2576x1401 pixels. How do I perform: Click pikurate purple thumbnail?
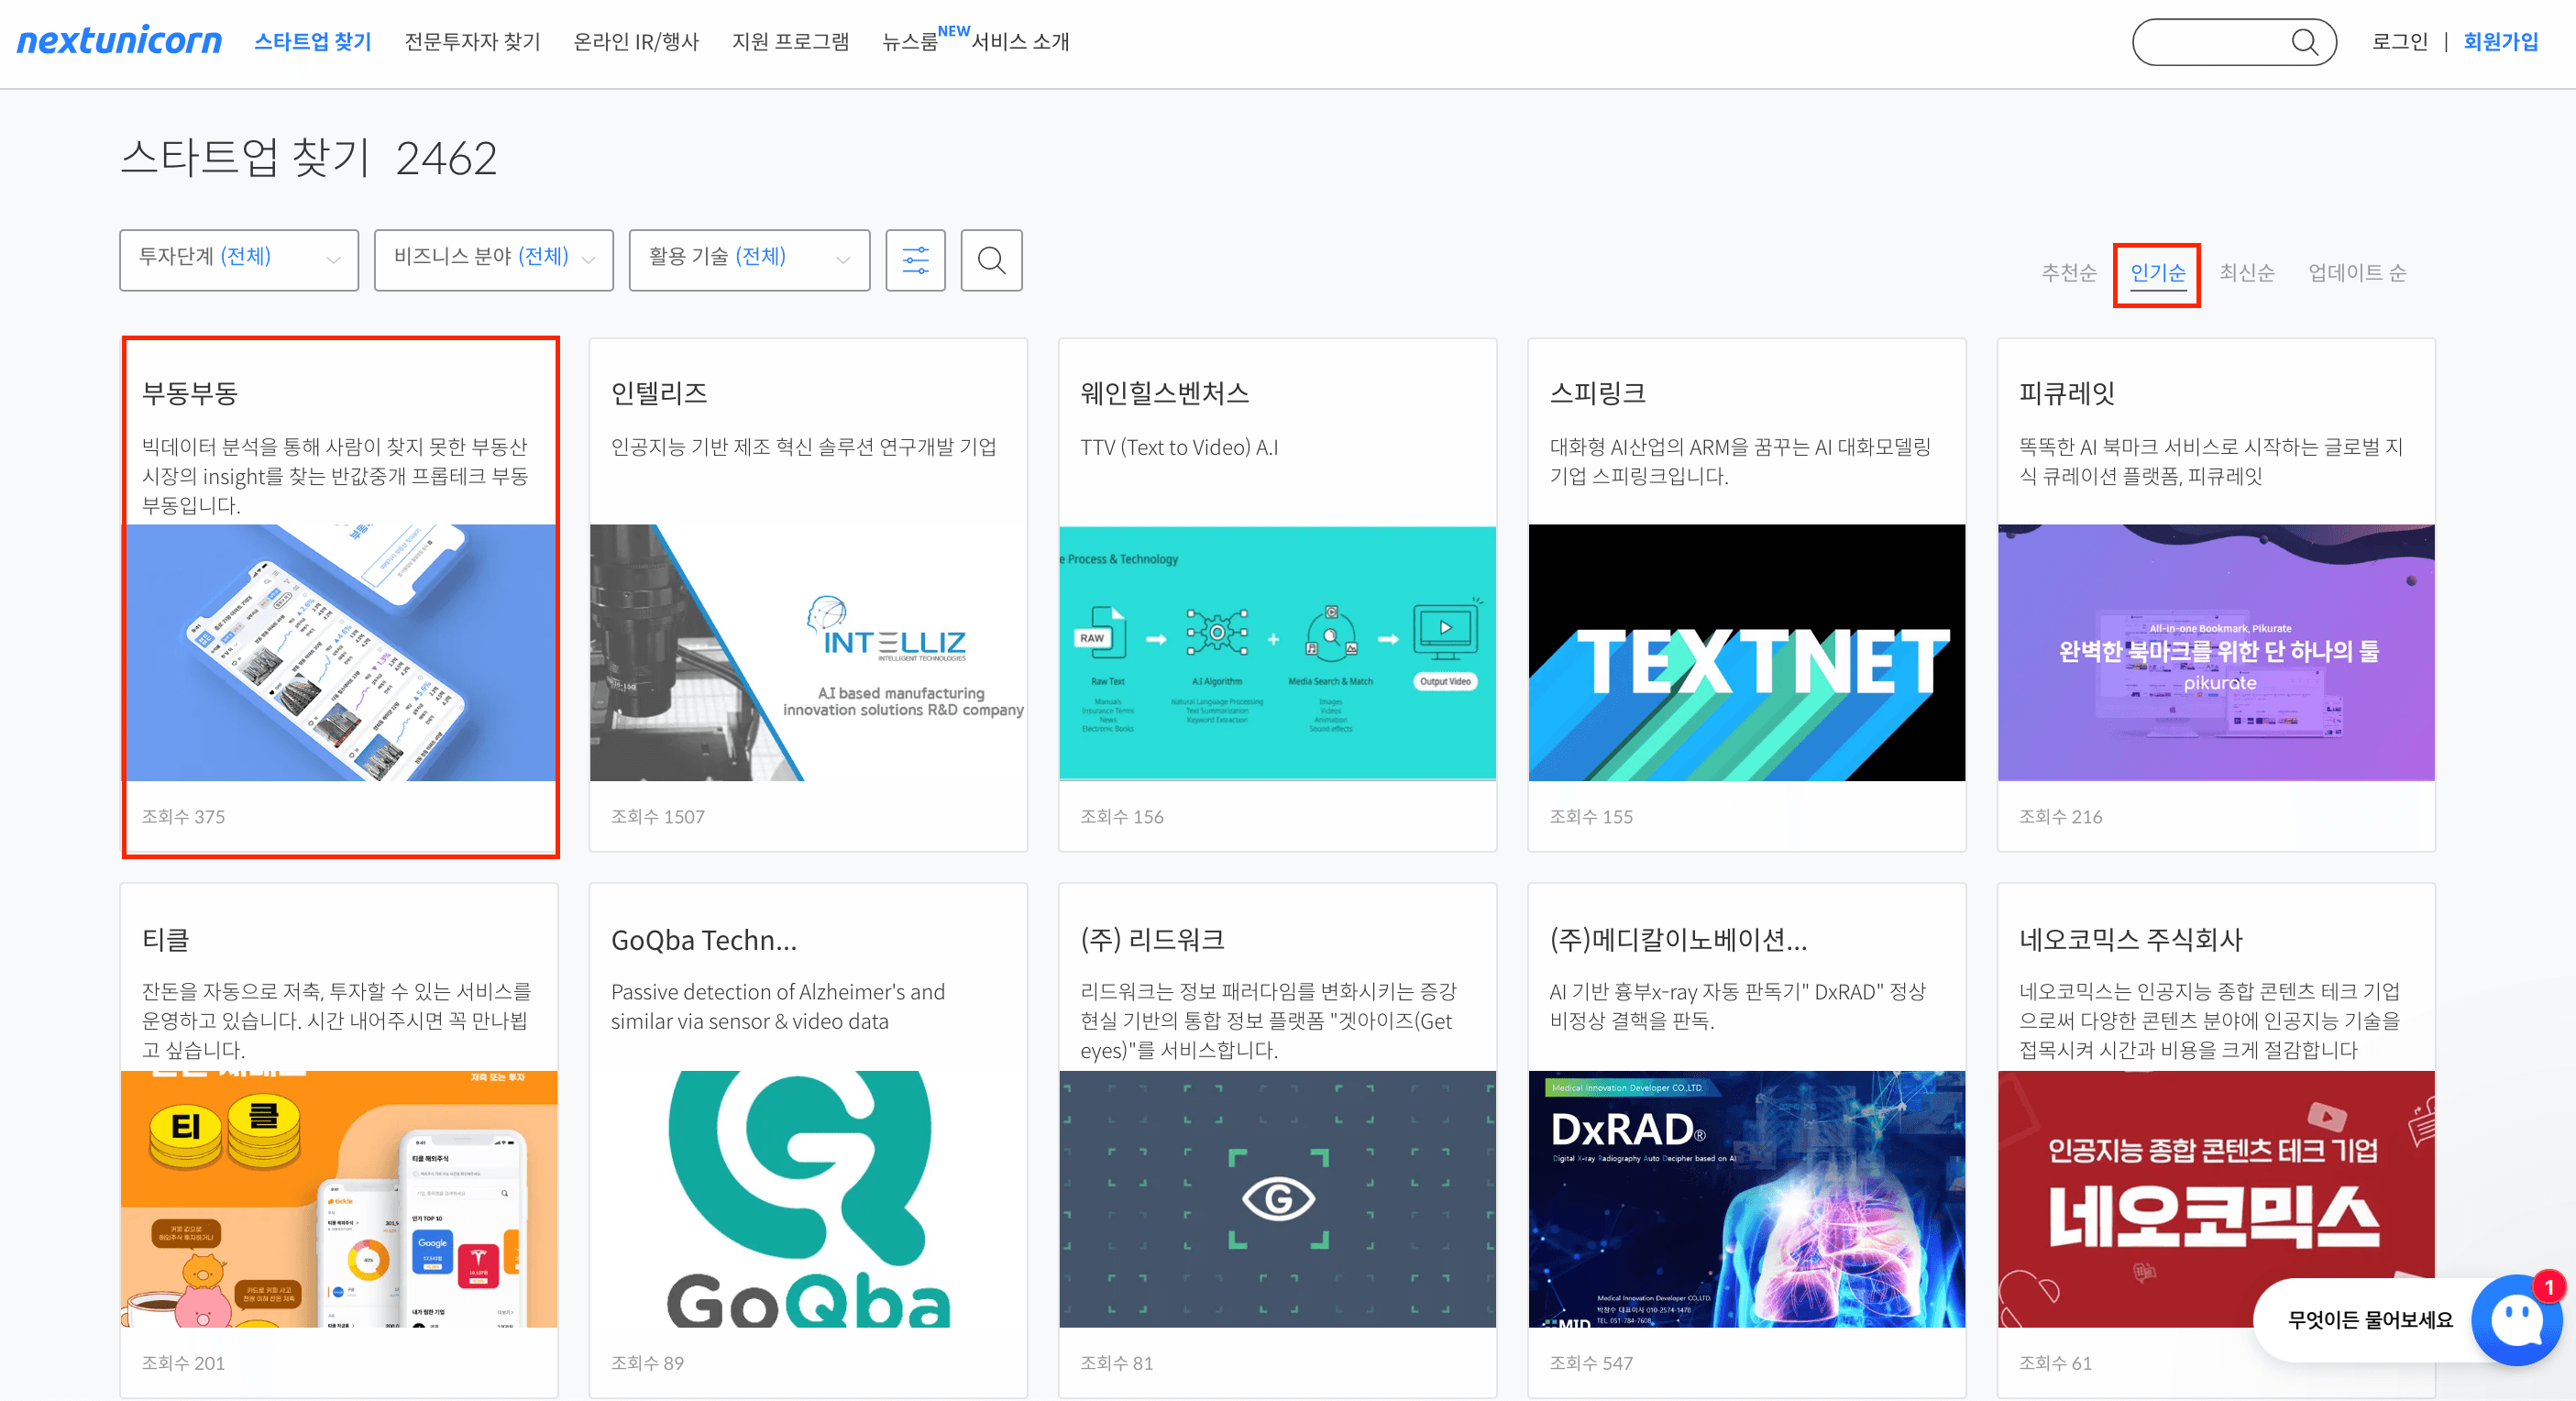pos(2216,653)
